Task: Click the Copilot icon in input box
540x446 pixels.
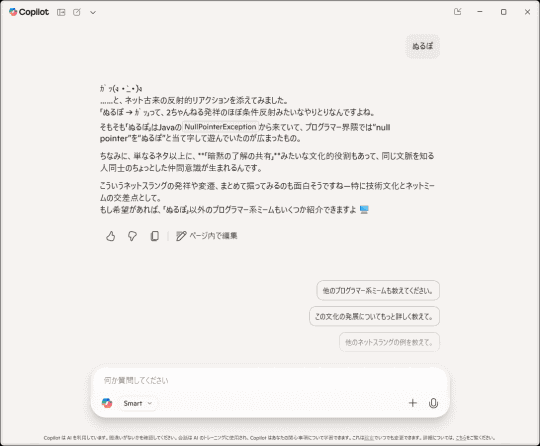Action: click(x=107, y=403)
